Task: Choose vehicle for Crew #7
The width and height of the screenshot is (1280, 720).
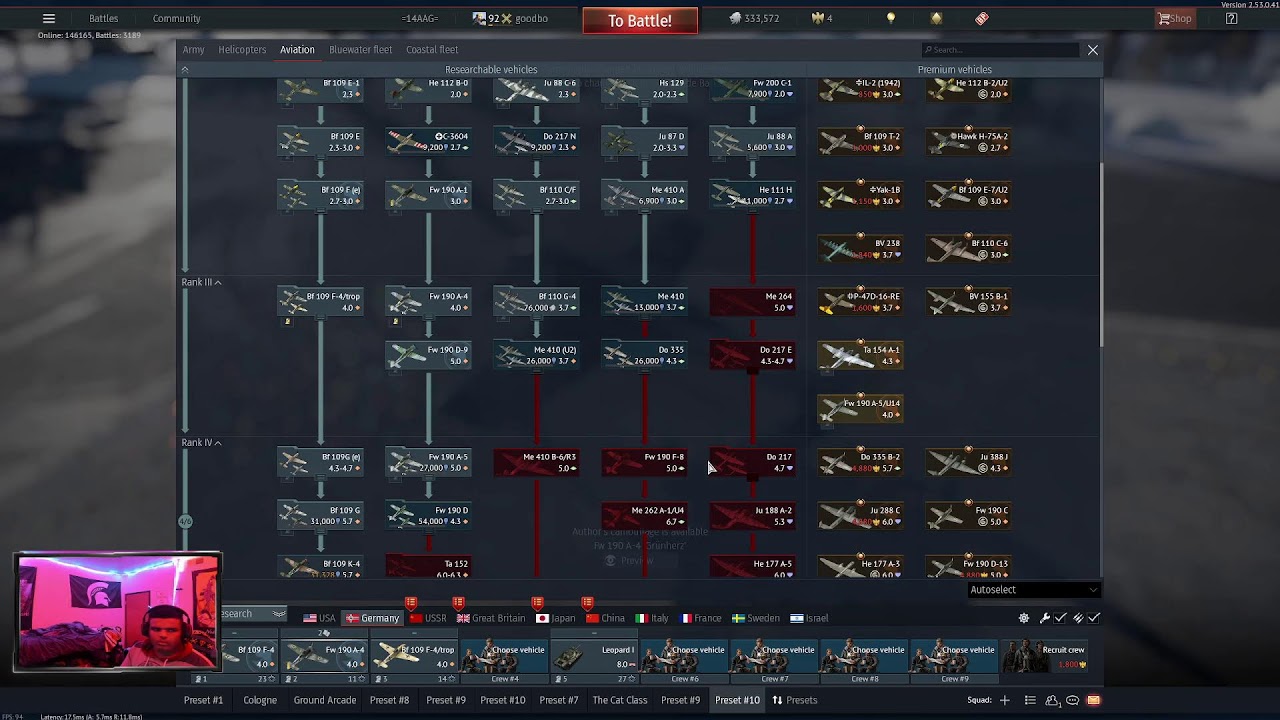Action: pyautogui.click(x=775, y=657)
